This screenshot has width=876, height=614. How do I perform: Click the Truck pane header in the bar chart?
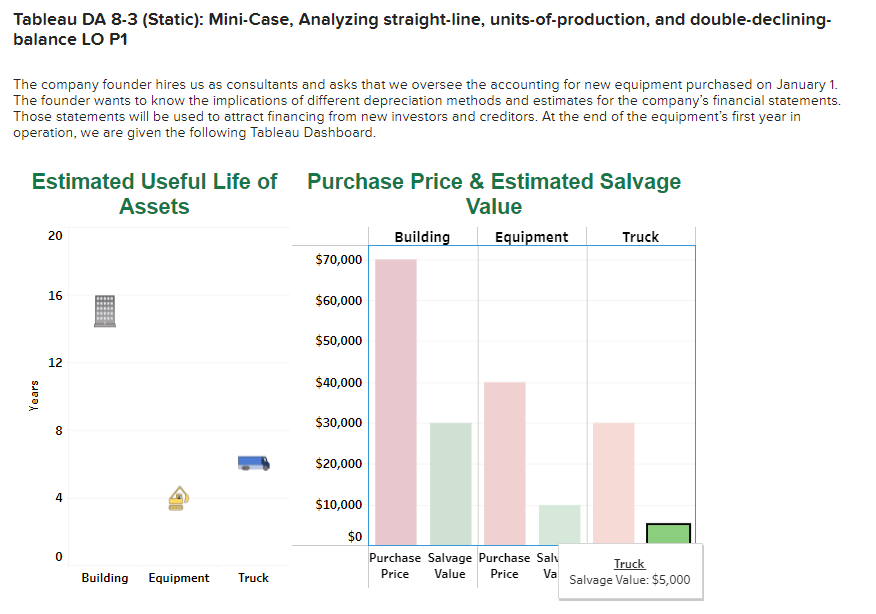pyautogui.click(x=639, y=236)
